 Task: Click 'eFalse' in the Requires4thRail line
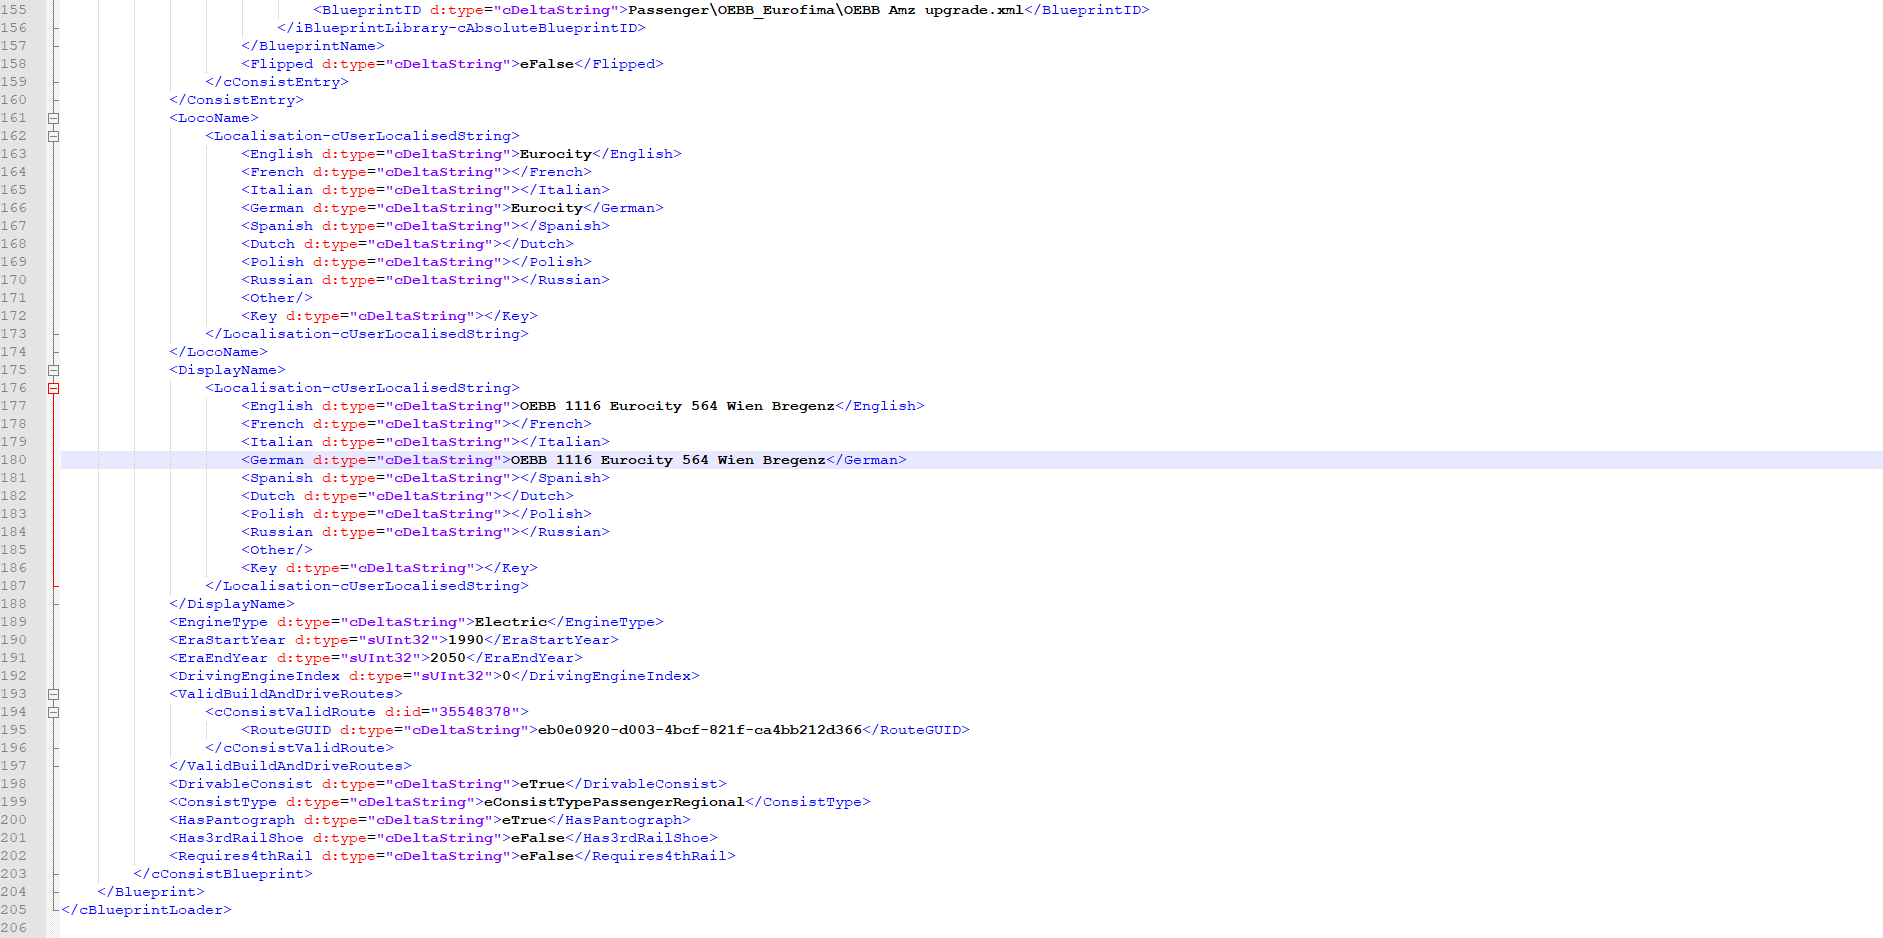(547, 856)
